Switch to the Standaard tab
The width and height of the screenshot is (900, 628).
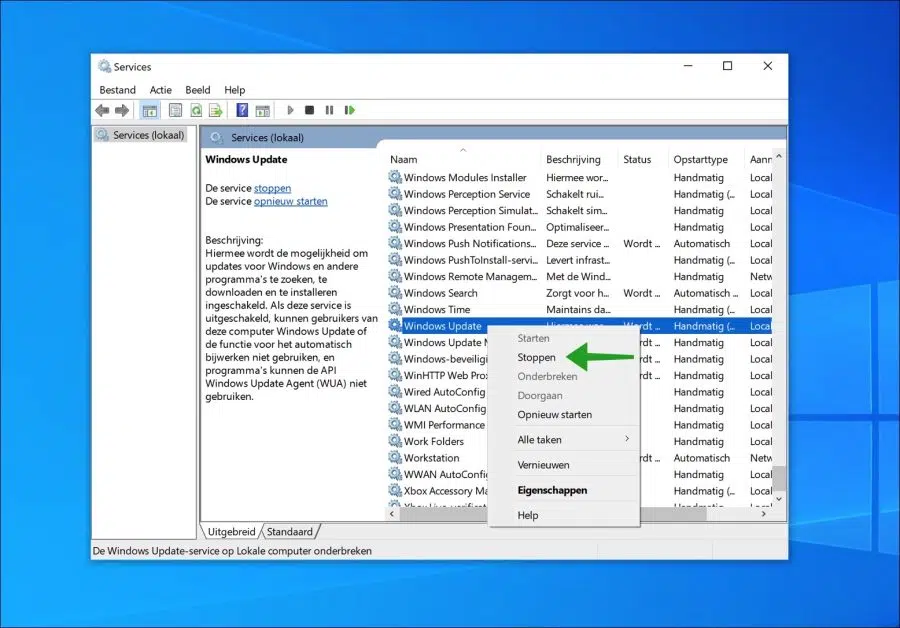(290, 532)
